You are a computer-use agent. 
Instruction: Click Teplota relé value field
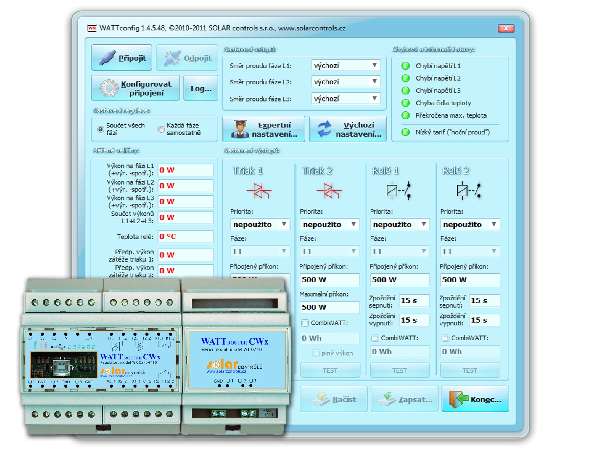185,236
